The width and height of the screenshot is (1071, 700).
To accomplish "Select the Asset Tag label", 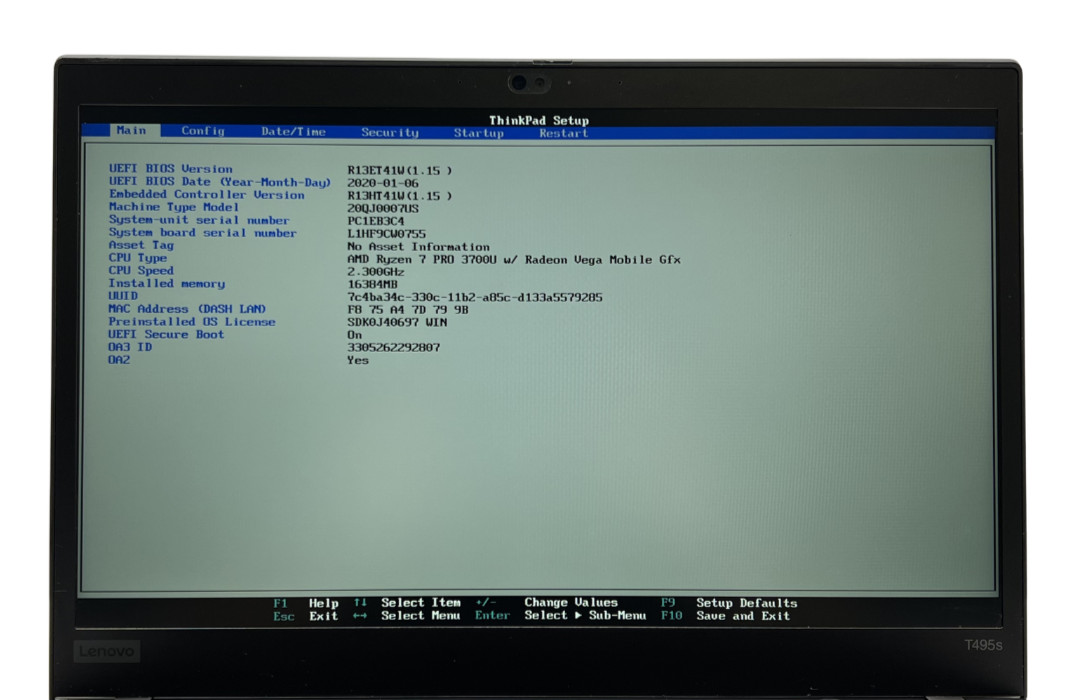I will click(141, 244).
